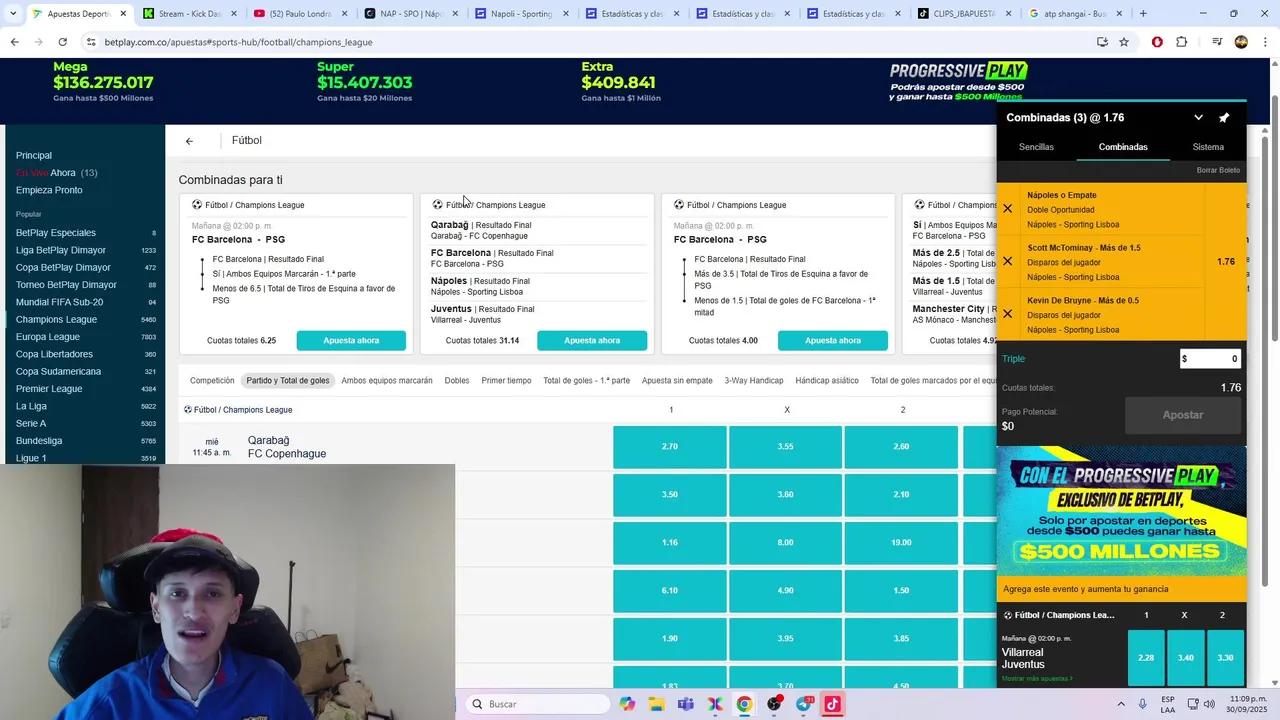Select Juventus odds 3.30 in slip suggestion
Viewport: 1280px width, 720px height.
pos(1225,658)
